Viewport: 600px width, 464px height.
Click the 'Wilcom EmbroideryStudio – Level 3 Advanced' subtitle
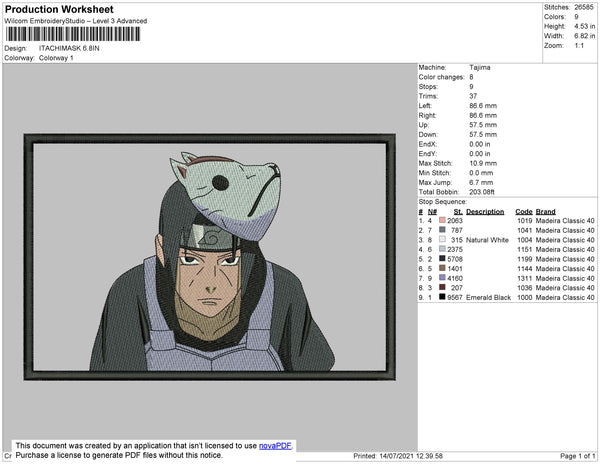(x=76, y=21)
